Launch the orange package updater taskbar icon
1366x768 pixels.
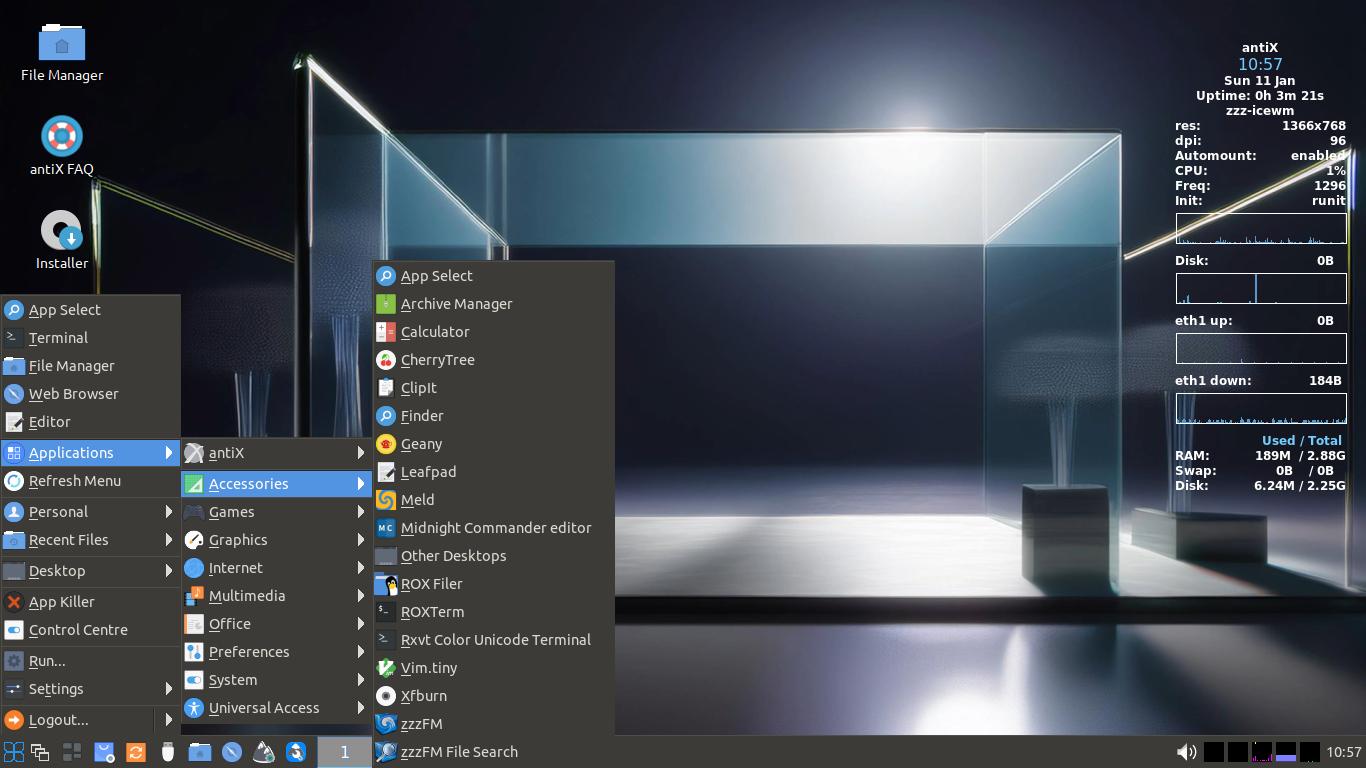click(135, 752)
